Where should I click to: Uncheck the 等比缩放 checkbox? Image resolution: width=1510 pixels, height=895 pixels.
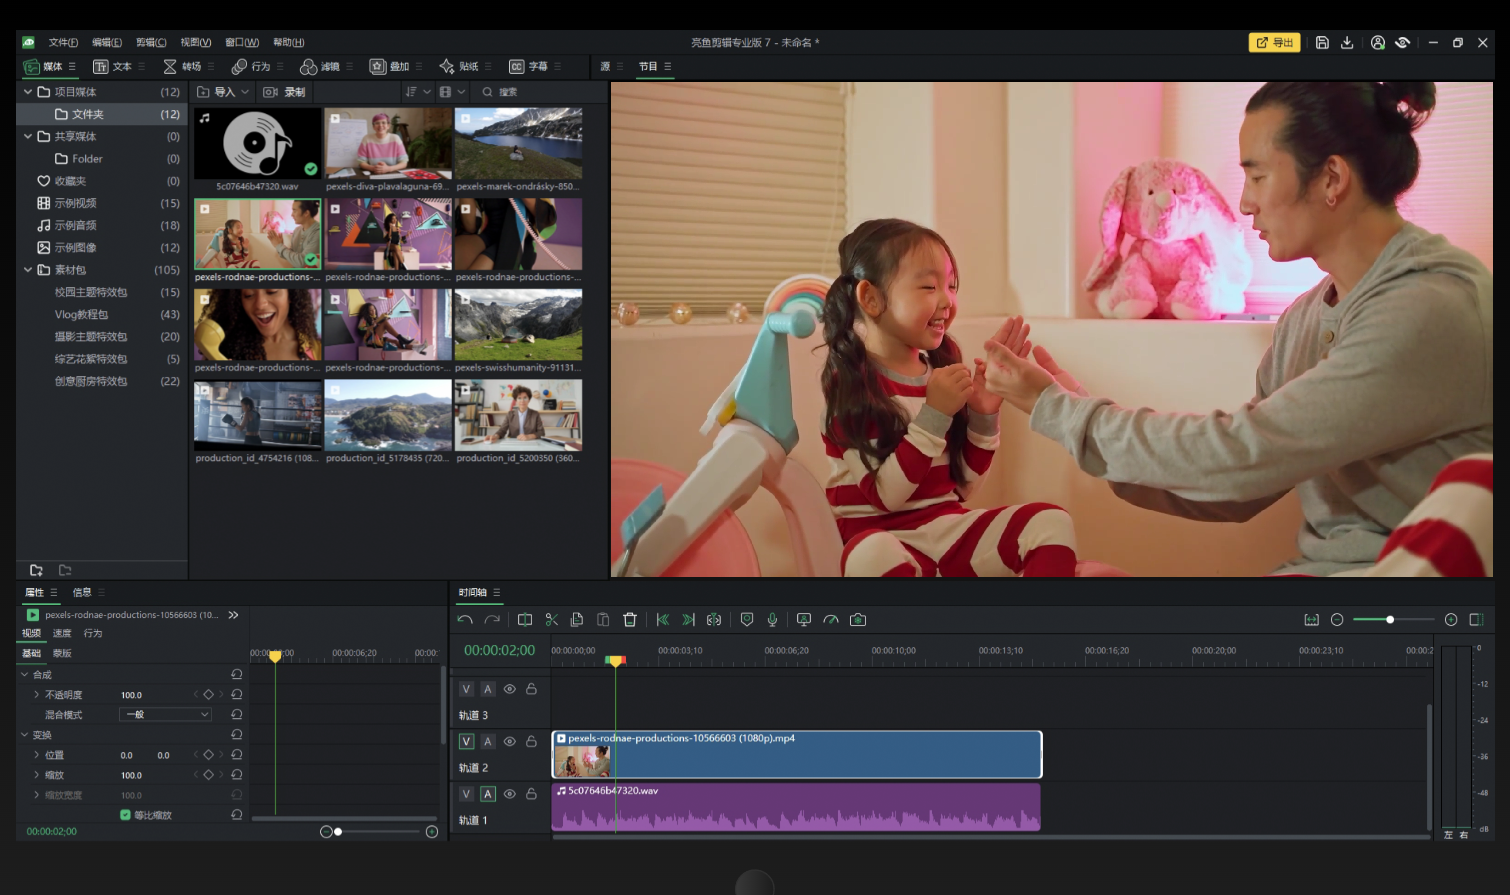pos(125,815)
